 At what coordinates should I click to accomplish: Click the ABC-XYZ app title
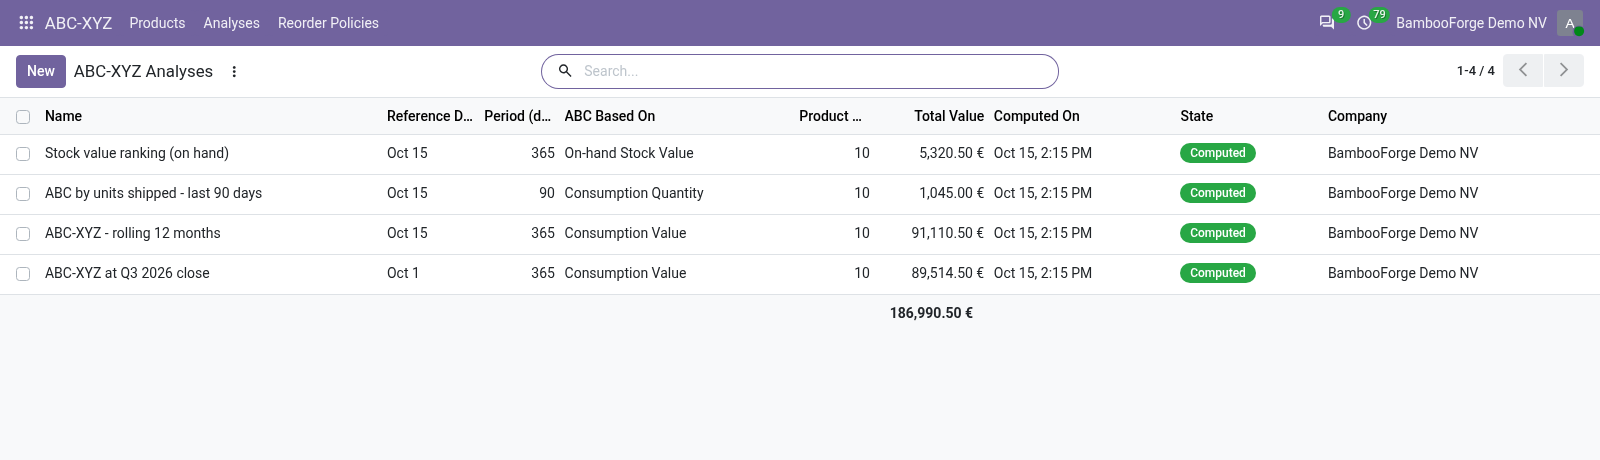point(78,23)
